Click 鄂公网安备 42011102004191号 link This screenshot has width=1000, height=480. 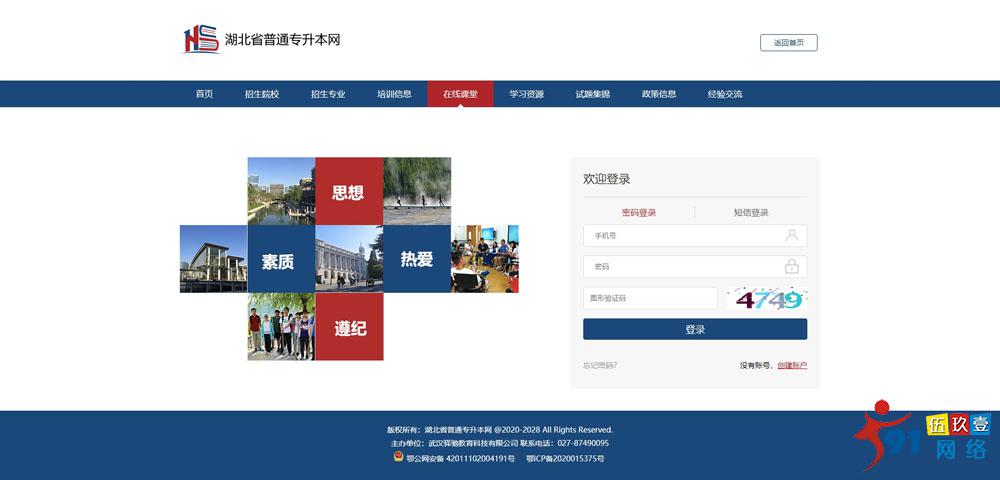click(x=460, y=458)
